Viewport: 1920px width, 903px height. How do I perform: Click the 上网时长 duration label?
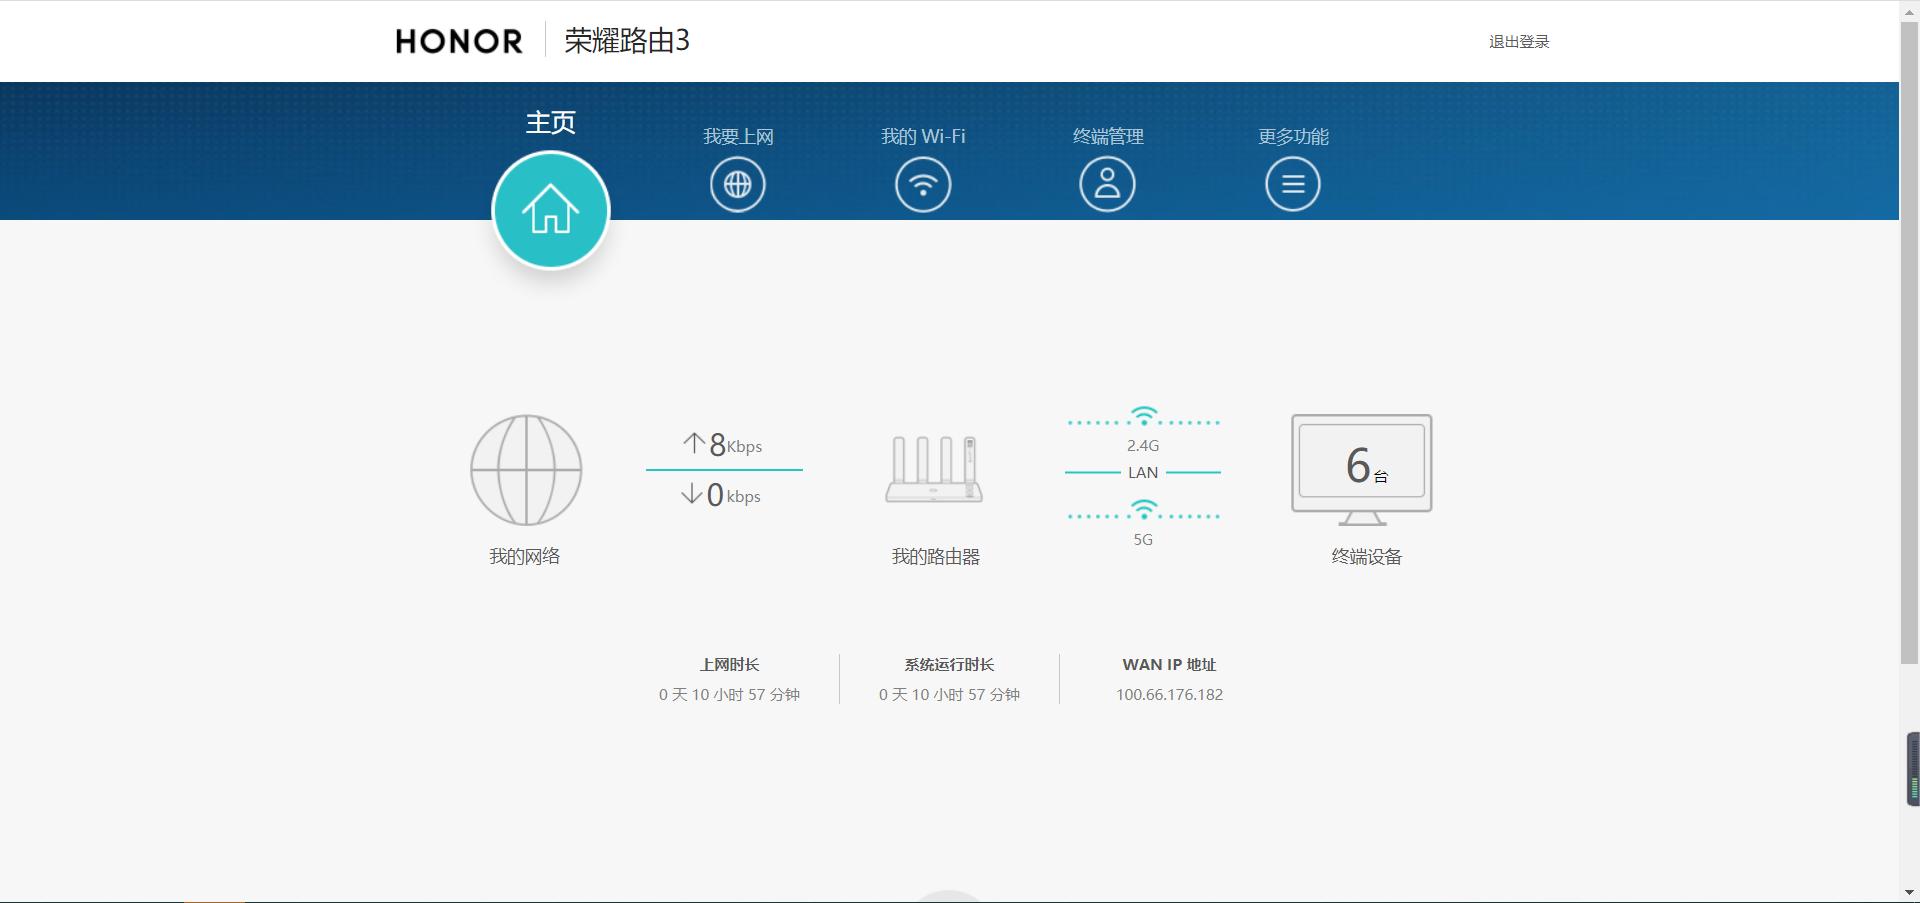point(729,664)
